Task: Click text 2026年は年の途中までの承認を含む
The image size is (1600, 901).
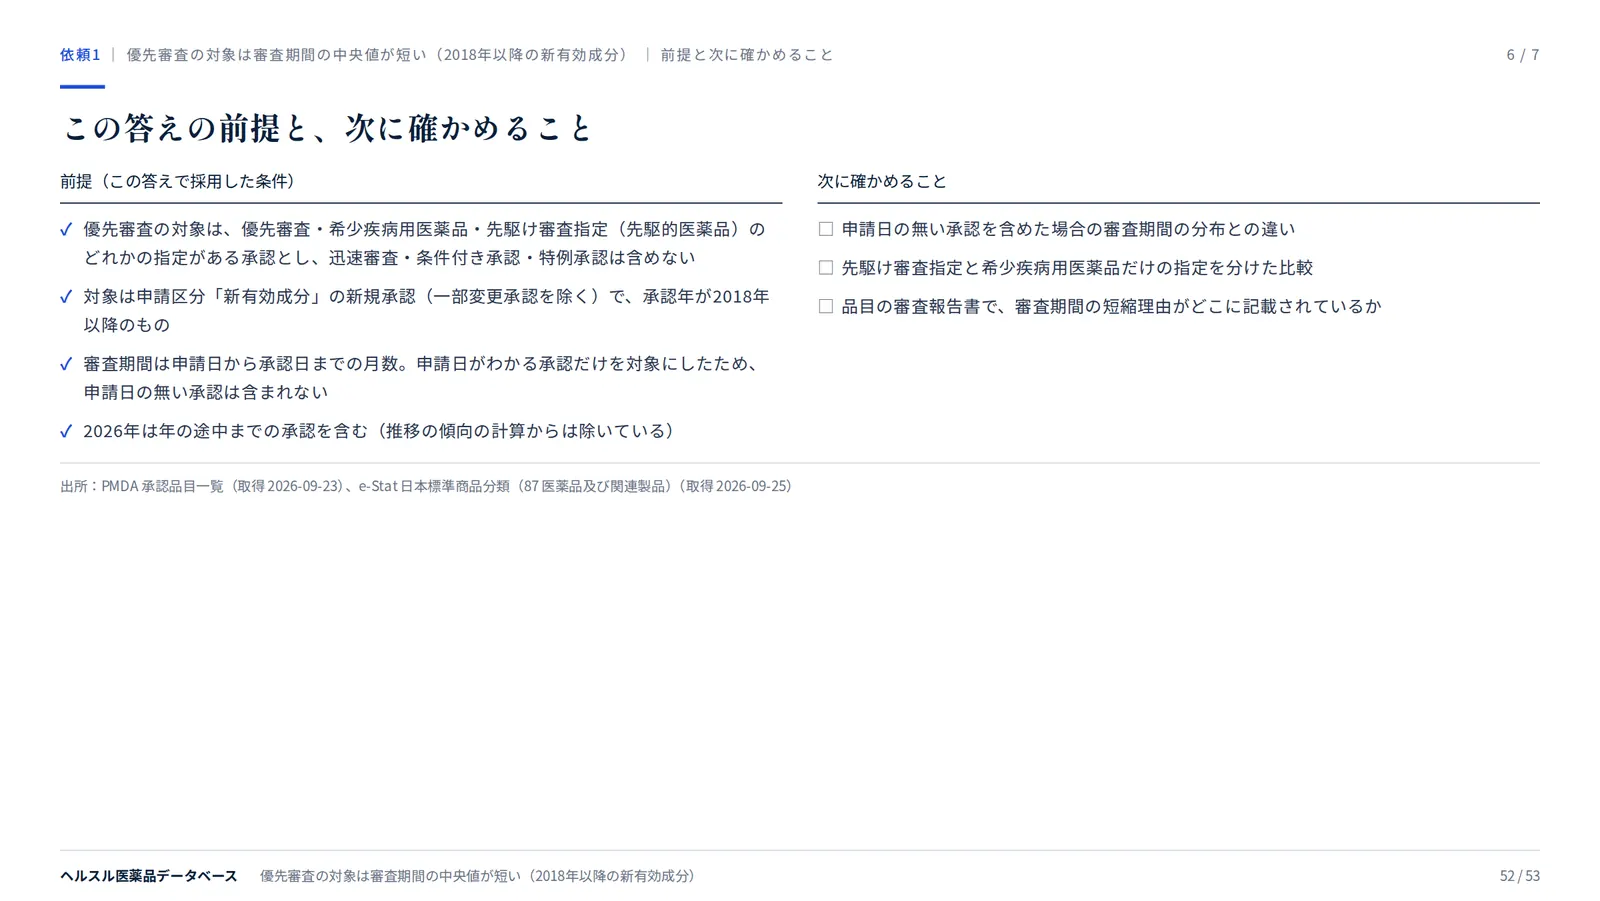Action: click(x=379, y=431)
